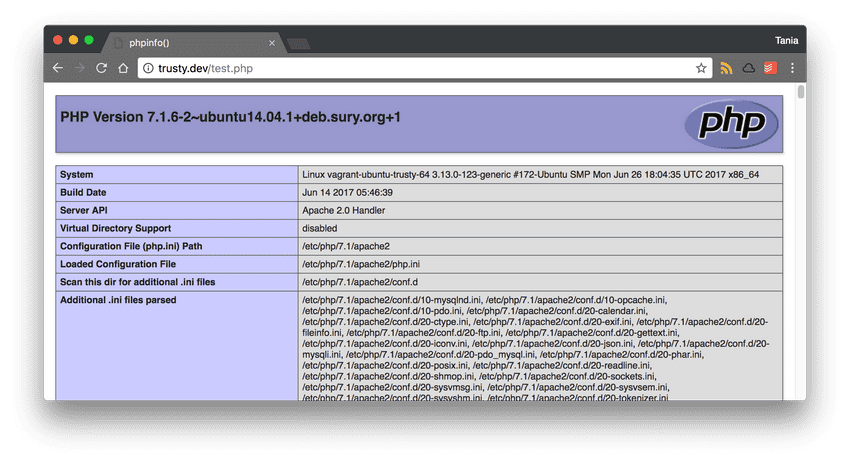Select the 10-mysqlnd.ini path text
The height and width of the screenshot is (463, 850).
point(391,300)
